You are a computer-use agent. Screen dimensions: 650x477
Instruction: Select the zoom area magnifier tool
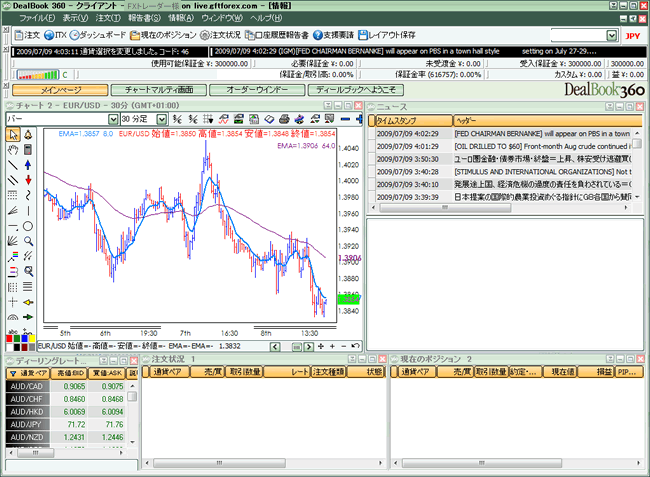28,271
